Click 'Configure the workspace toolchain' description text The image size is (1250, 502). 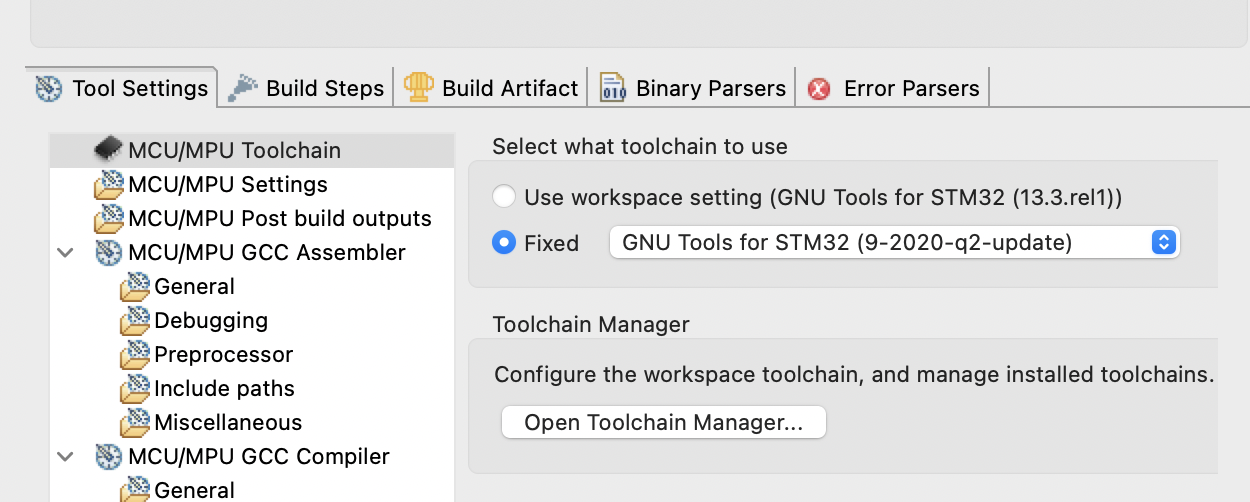coord(854,375)
